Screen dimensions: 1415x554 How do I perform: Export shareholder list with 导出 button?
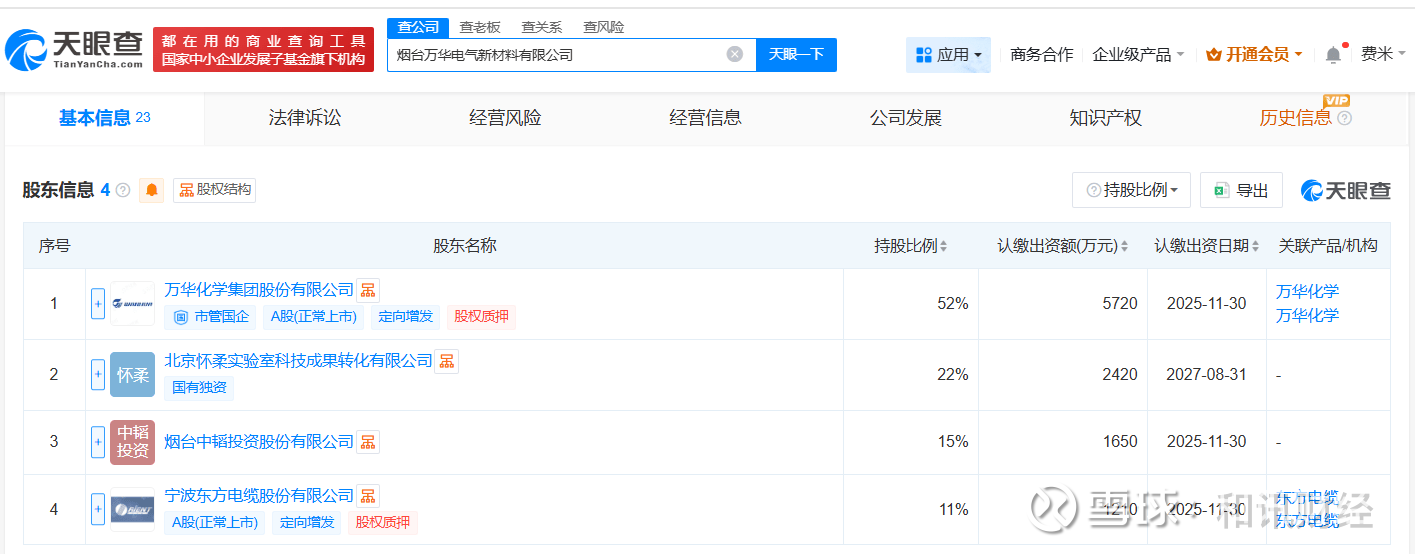tap(1241, 190)
